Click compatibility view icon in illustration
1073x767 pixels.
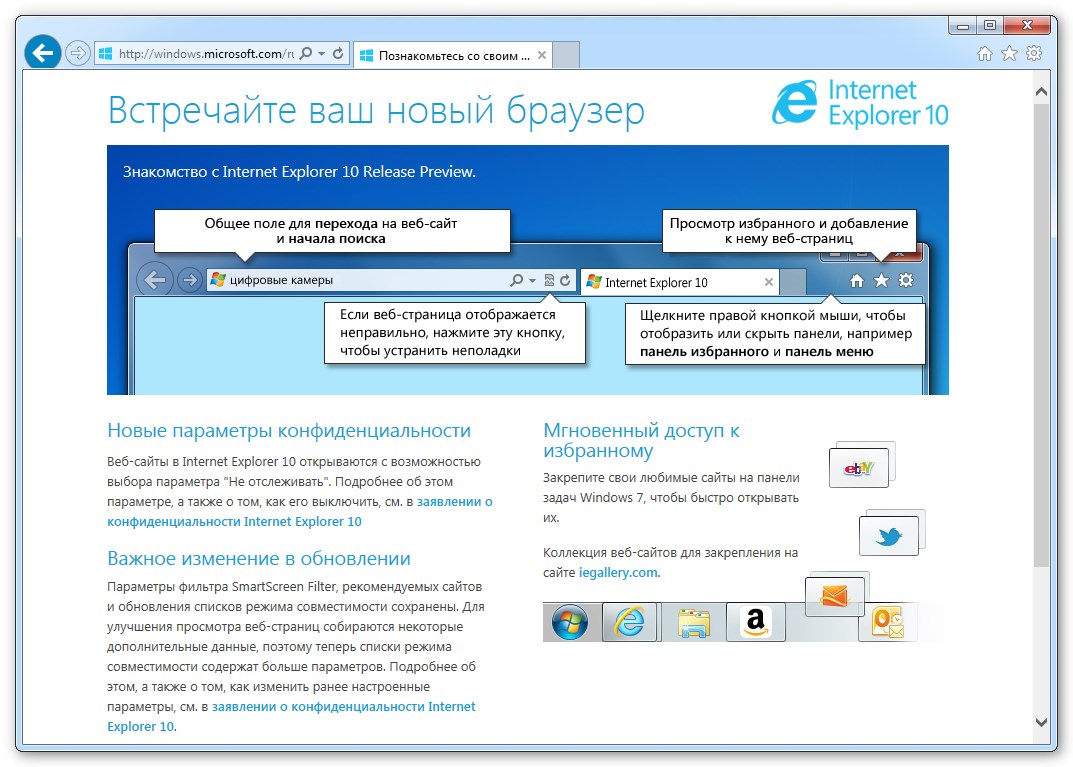click(x=549, y=280)
